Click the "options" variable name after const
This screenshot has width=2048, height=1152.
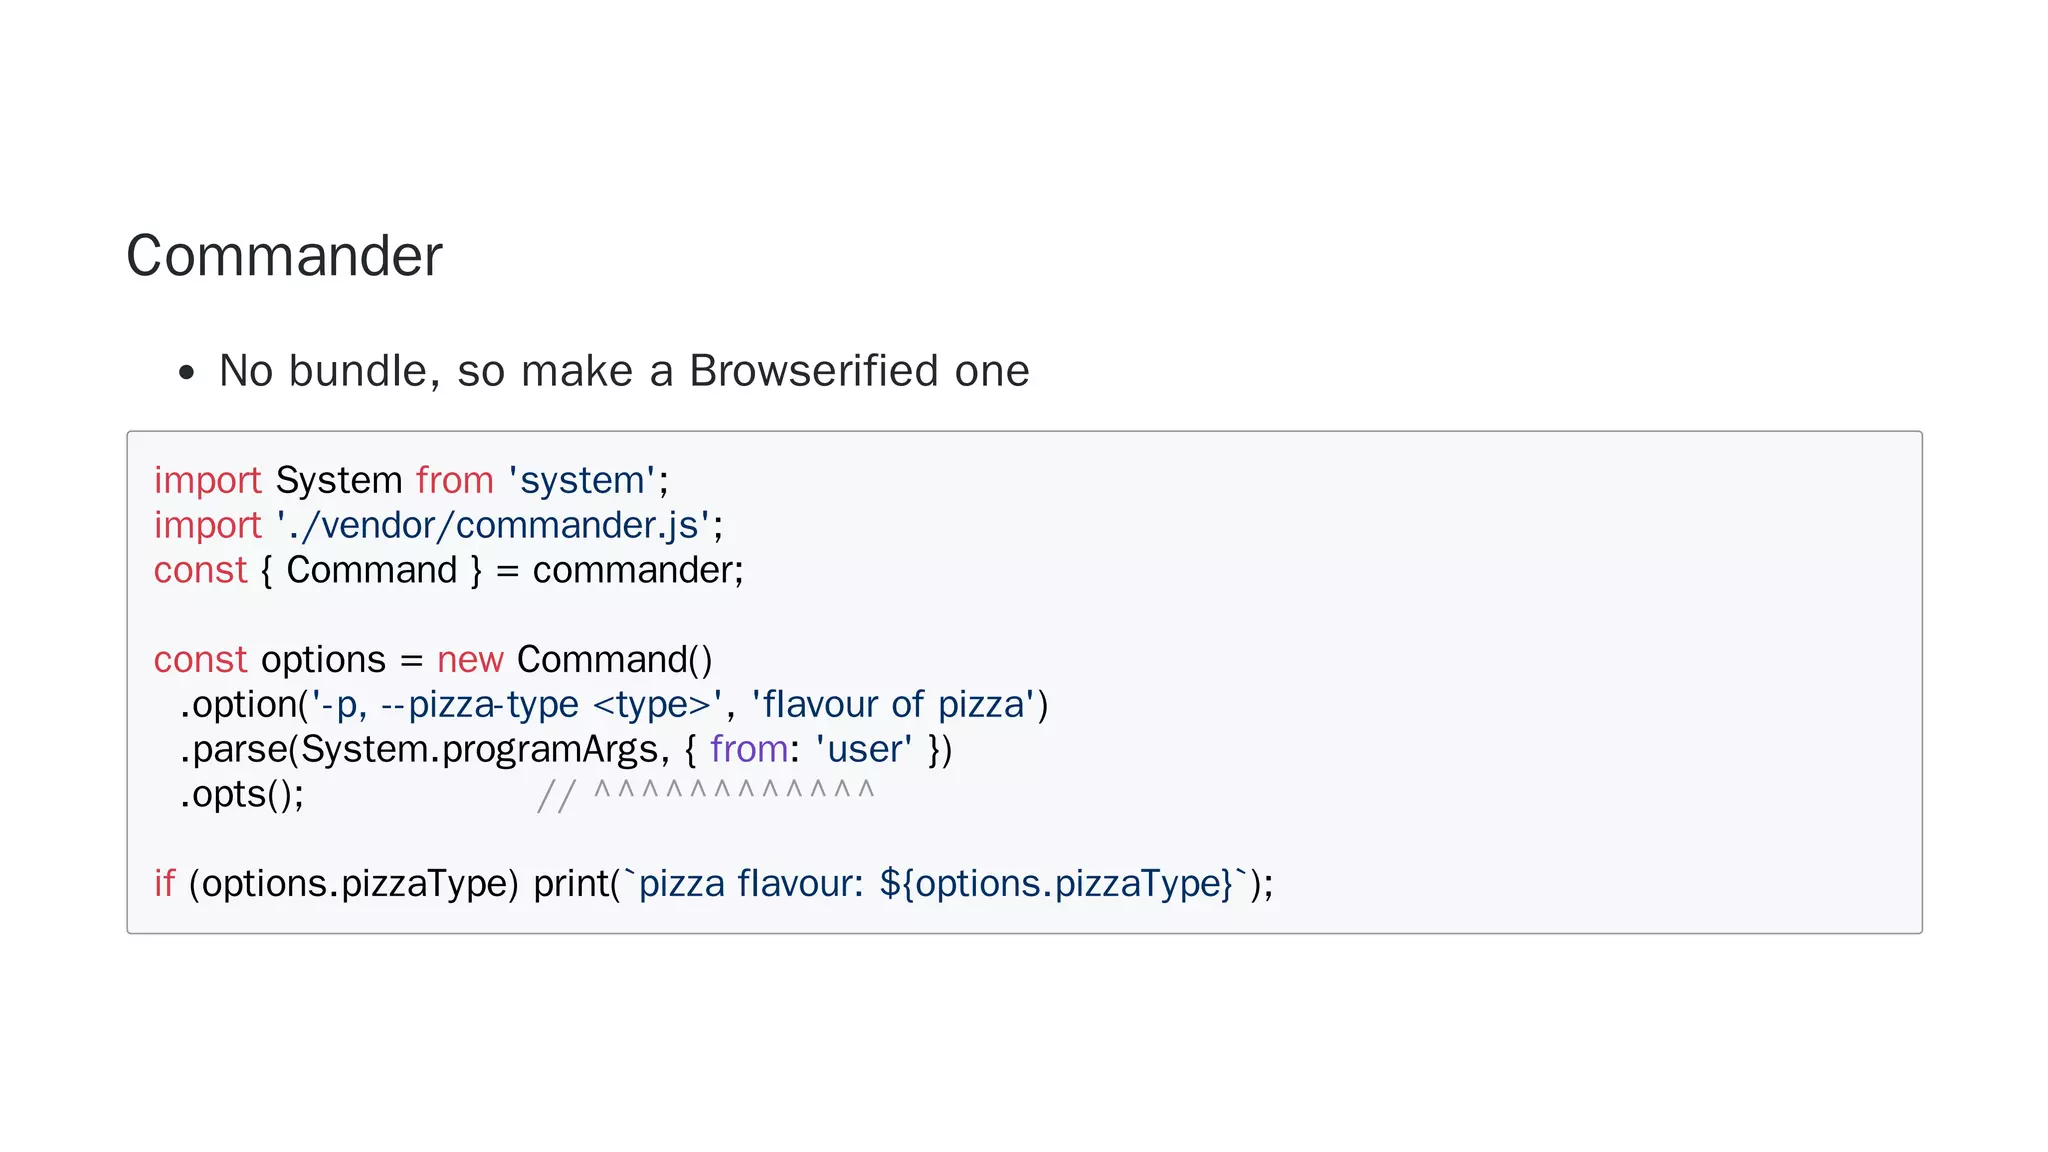pyautogui.click(x=323, y=660)
